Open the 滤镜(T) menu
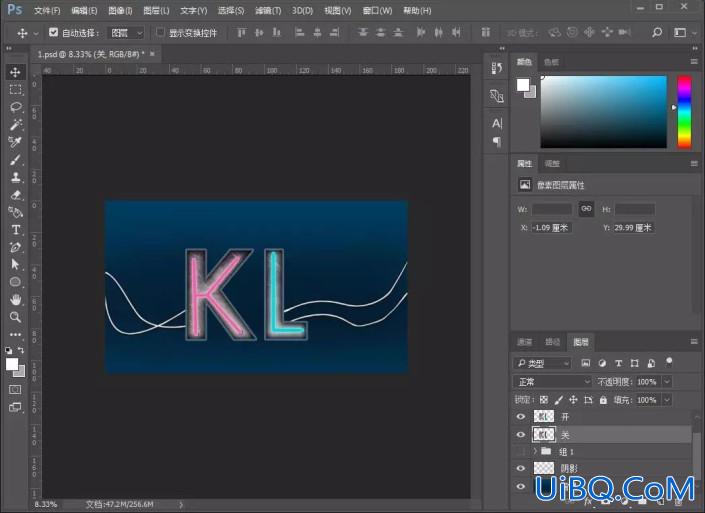Screen dimensions: 705x513 268,10
